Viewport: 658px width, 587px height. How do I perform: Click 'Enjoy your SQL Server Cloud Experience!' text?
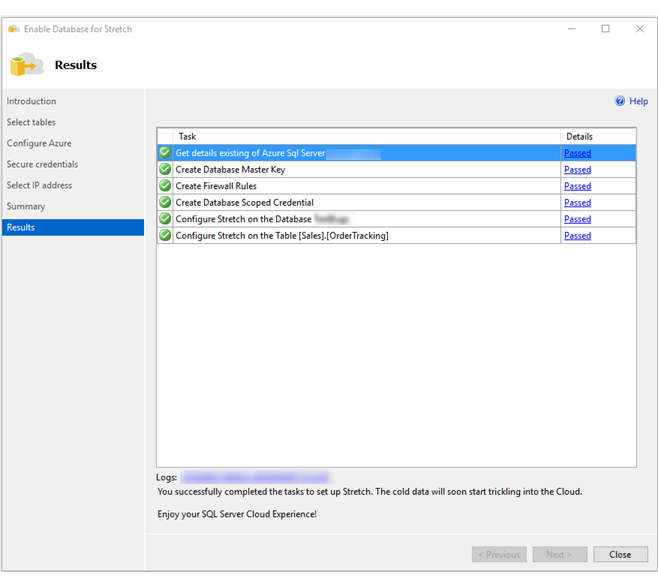pyautogui.click(x=237, y=514)
